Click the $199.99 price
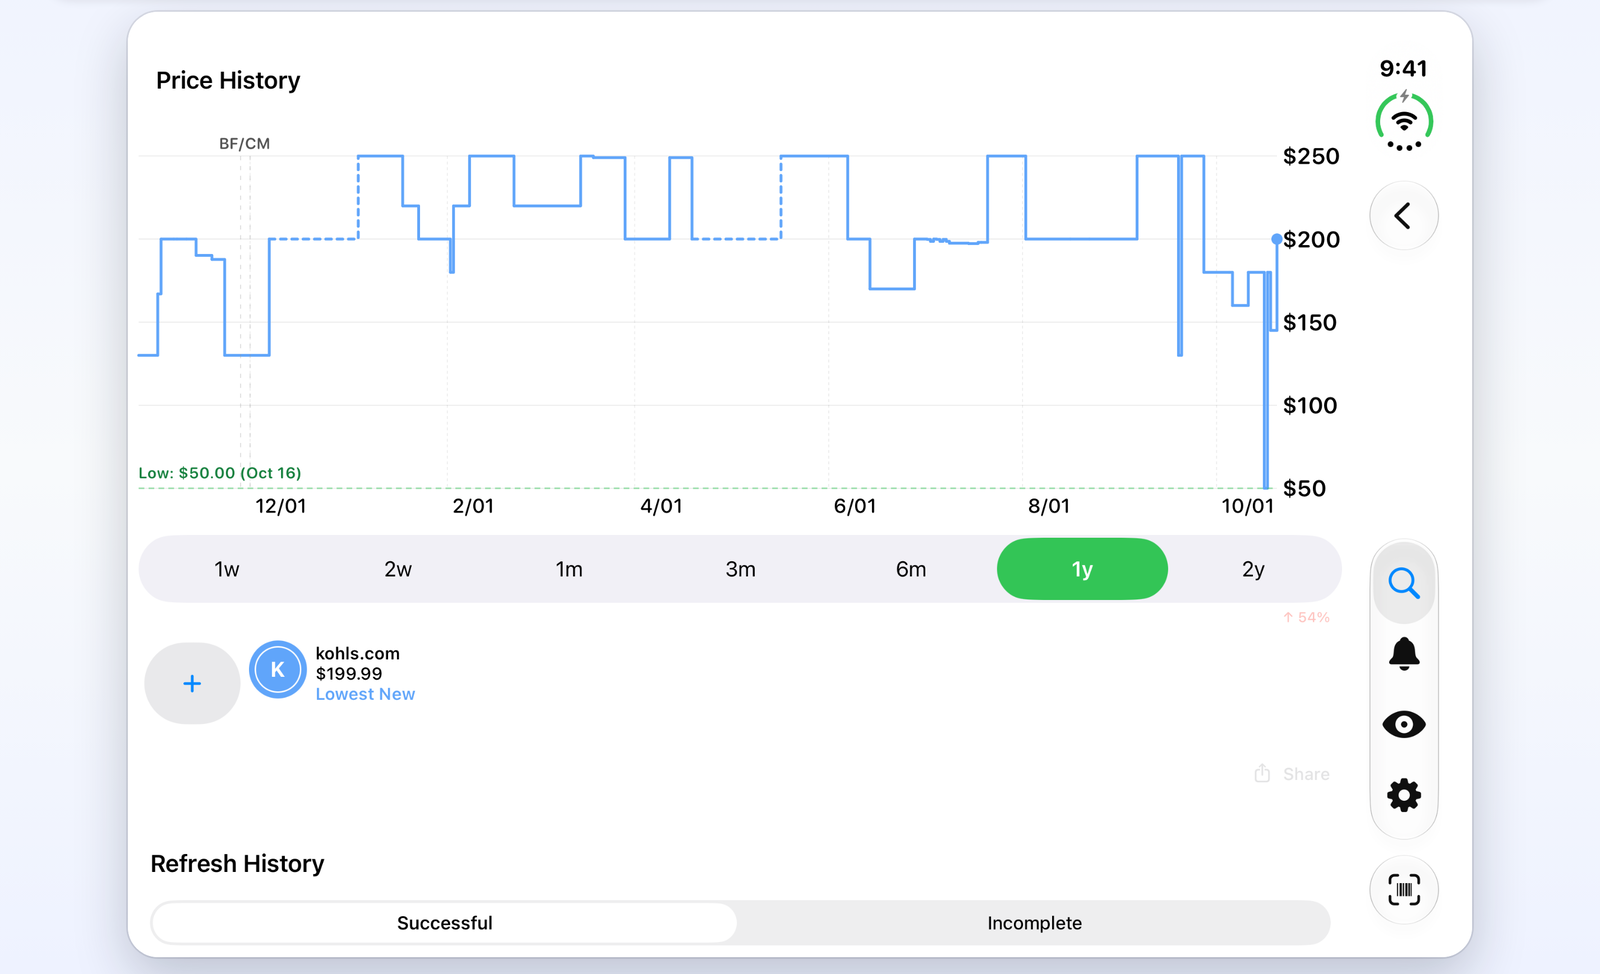Image resolution: width=1600 pixels, height=974 pixels. coord(349,674)
